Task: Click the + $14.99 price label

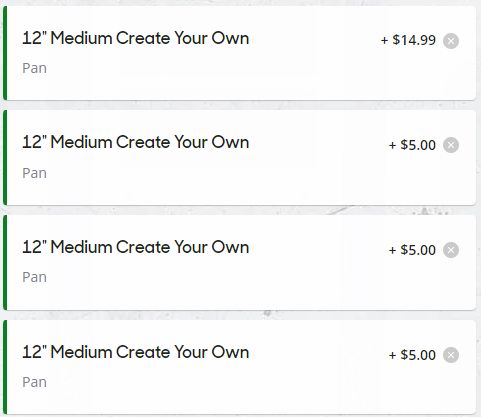Action: coord(408,40)
